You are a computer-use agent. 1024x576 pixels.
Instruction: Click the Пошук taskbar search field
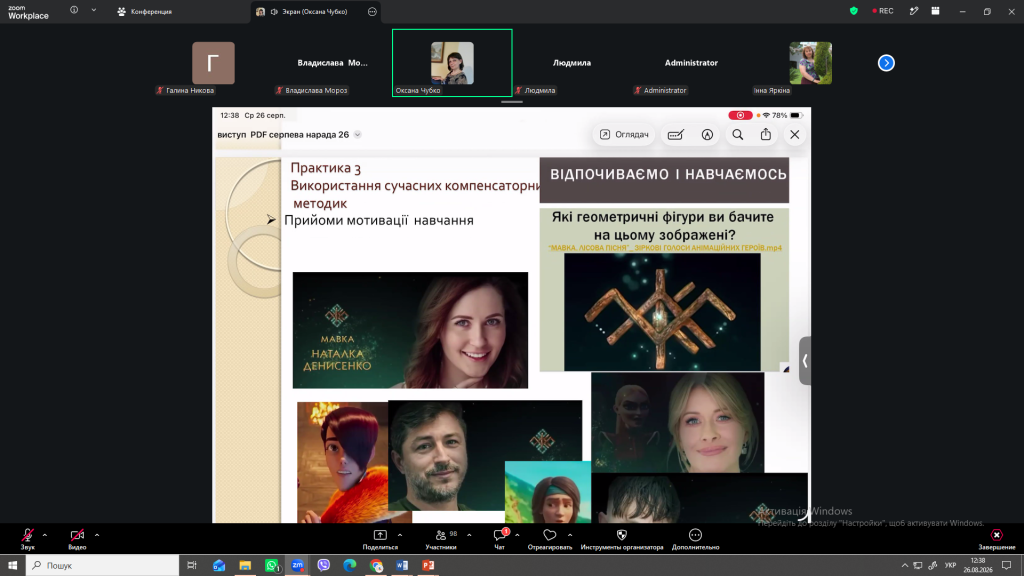103,565
